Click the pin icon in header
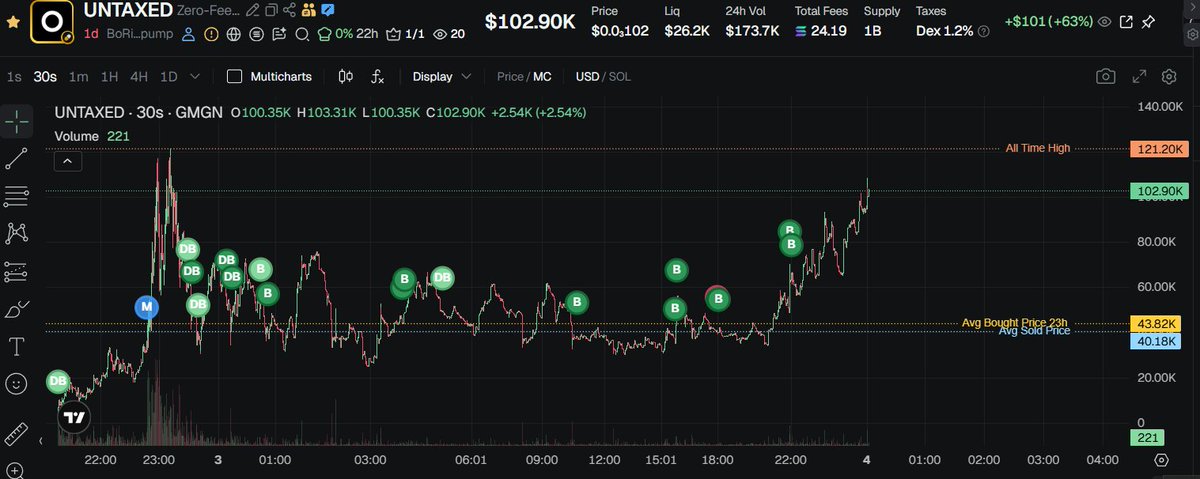The height and width of the screenshot is (479, 1200). pos(1150,21)
